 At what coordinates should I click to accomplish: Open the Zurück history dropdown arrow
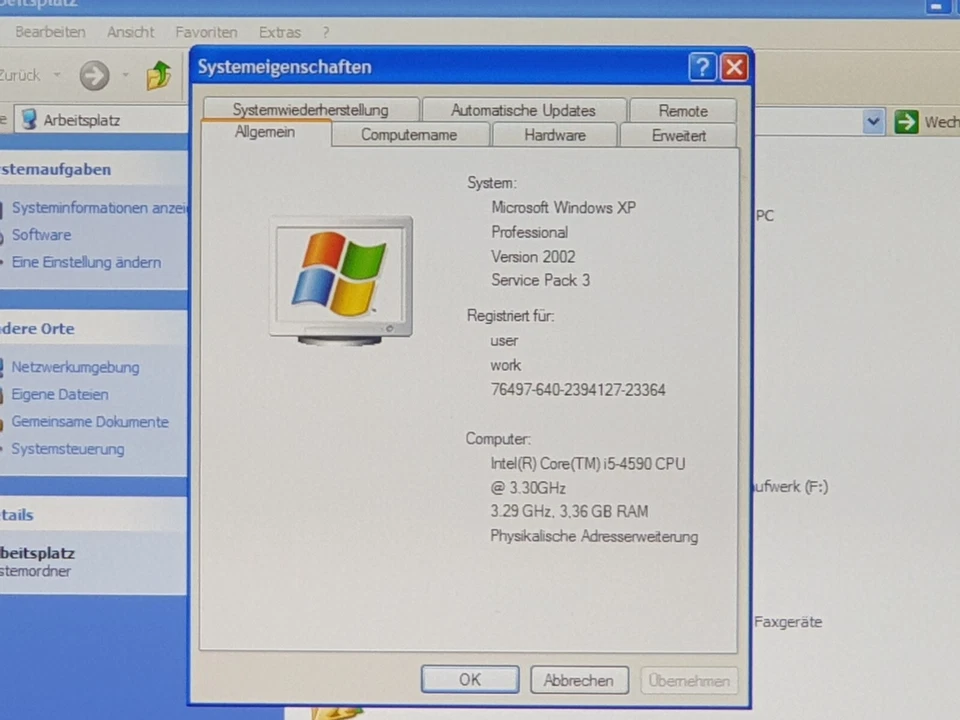click(x=57, y=75)
